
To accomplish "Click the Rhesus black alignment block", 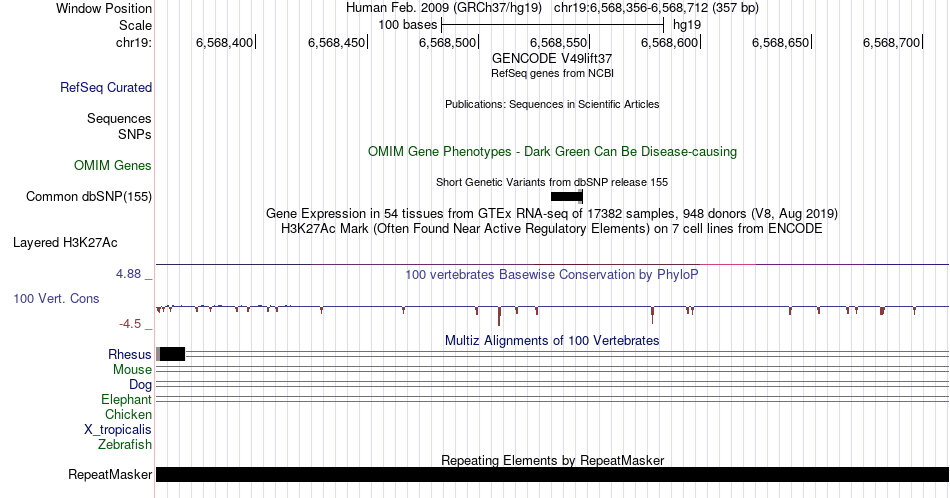I will (173, 354).
